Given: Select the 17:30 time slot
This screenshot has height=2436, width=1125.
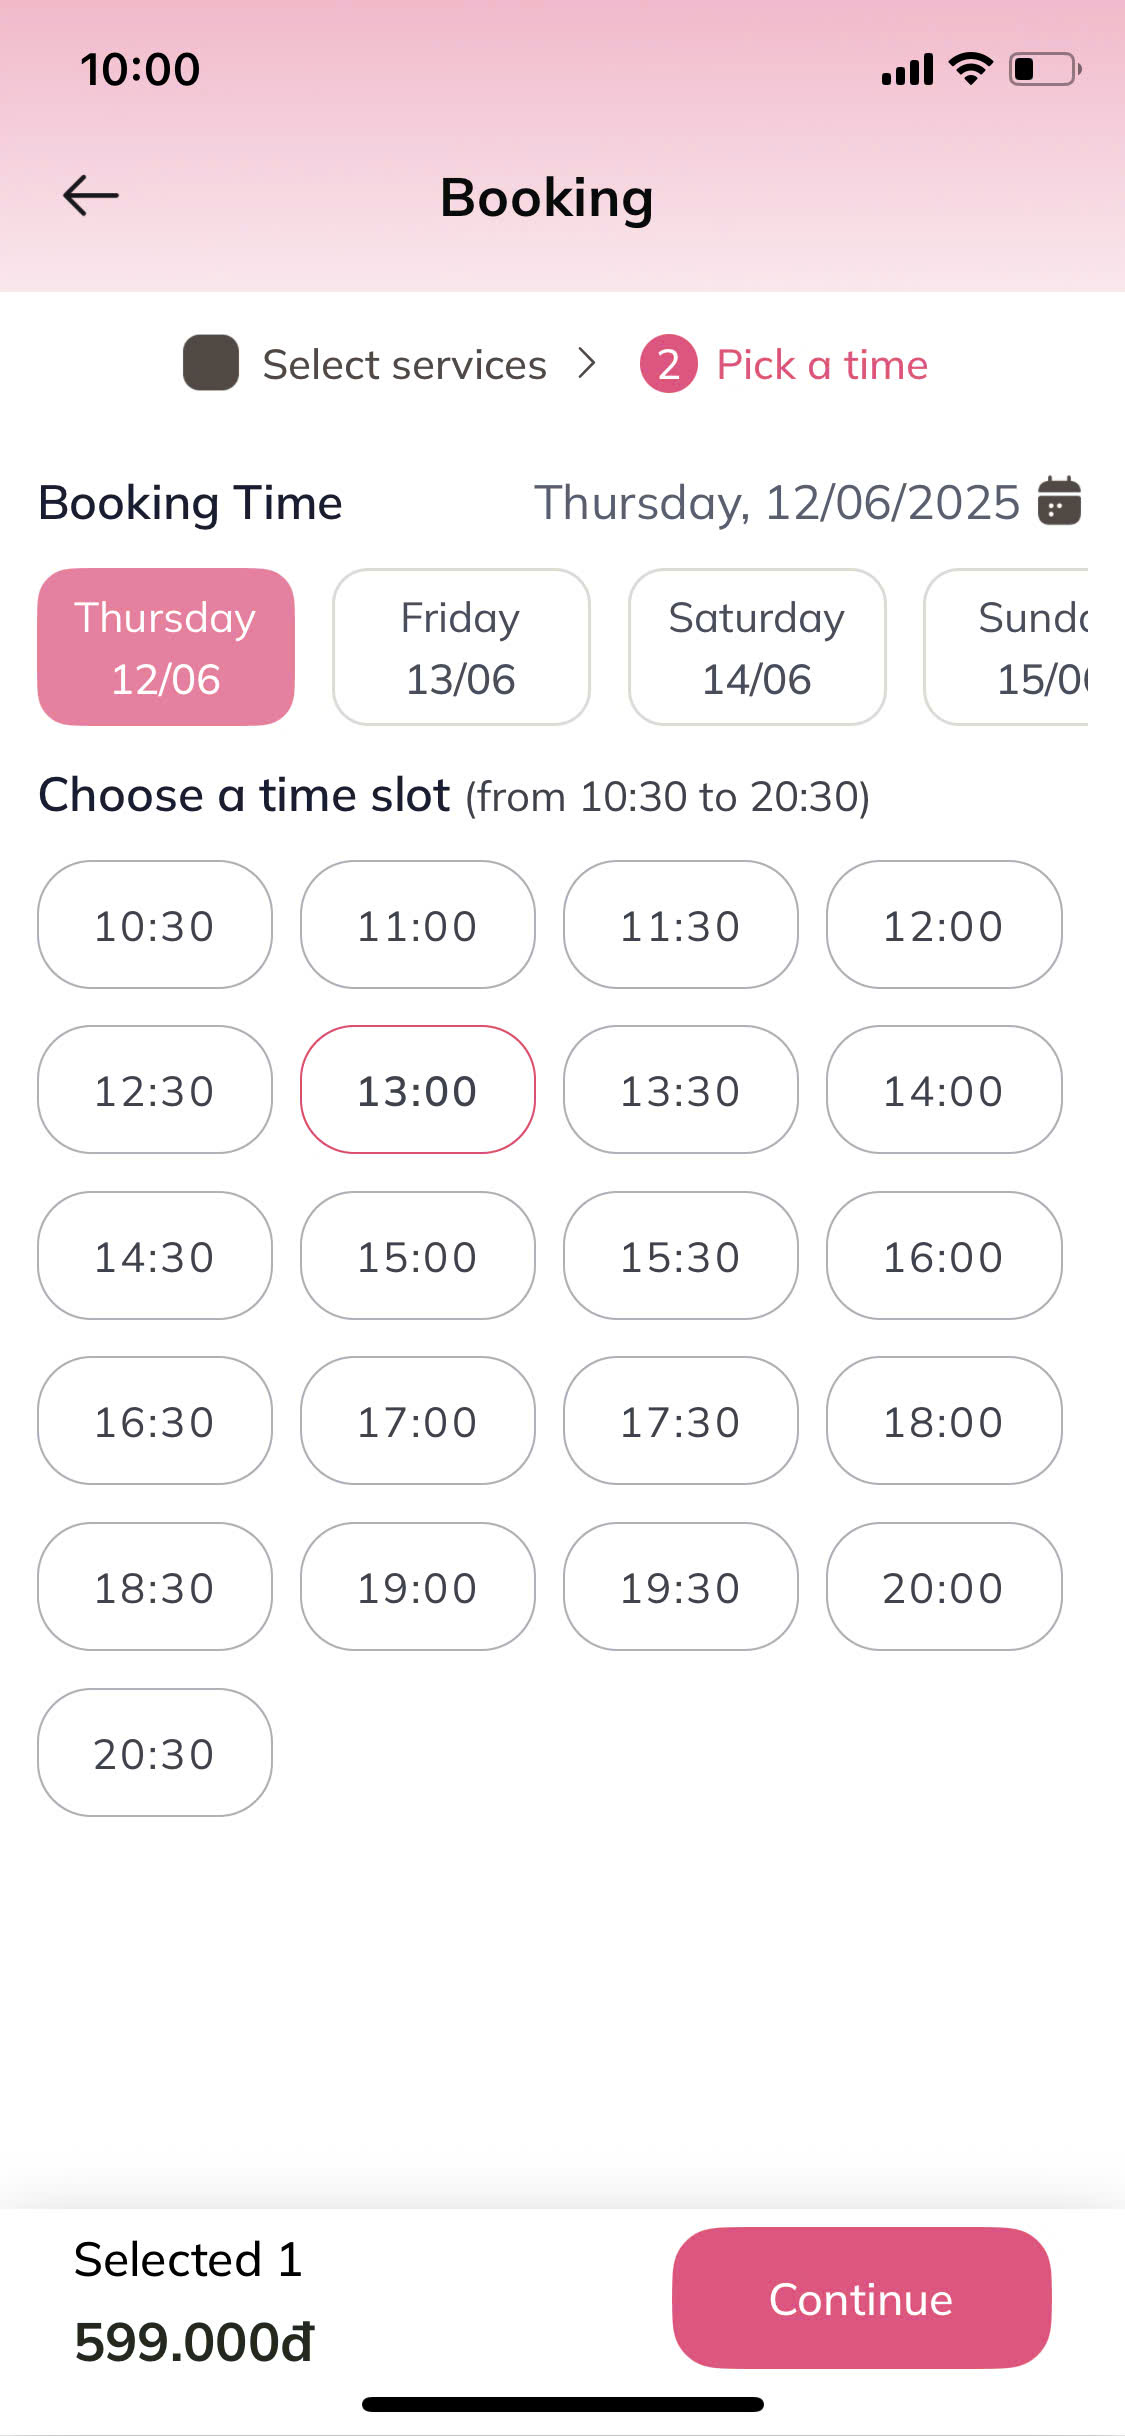Looking at the screenshot, I should pos(680,1421).
